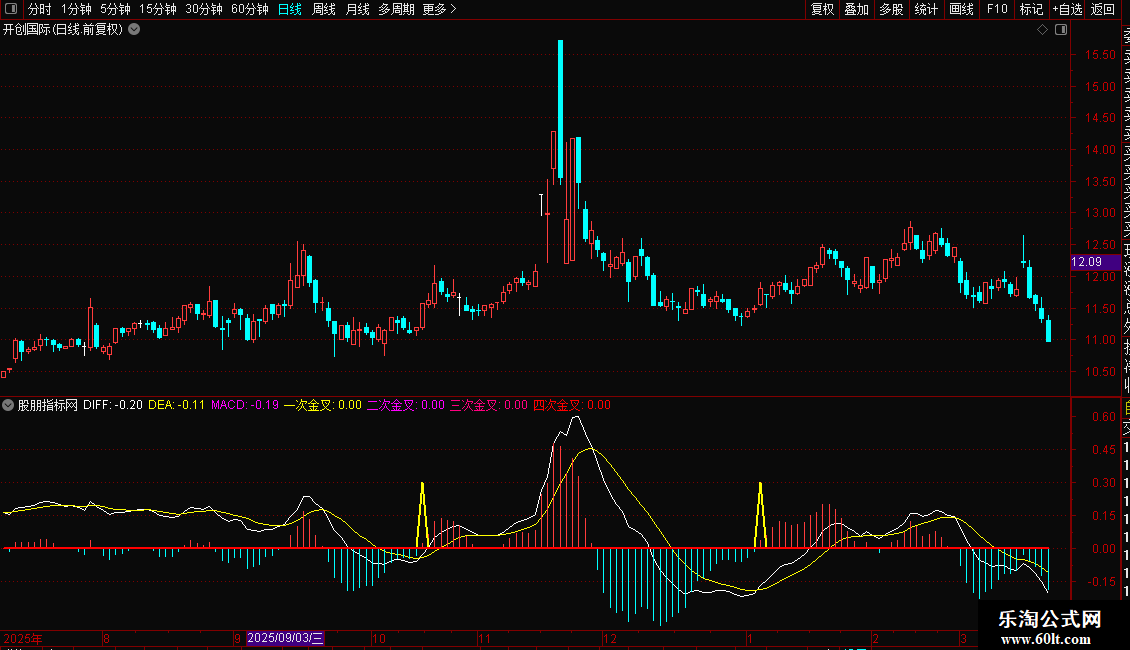Click the 返回 back button
1130x650 pixels.
(1103, 9)
